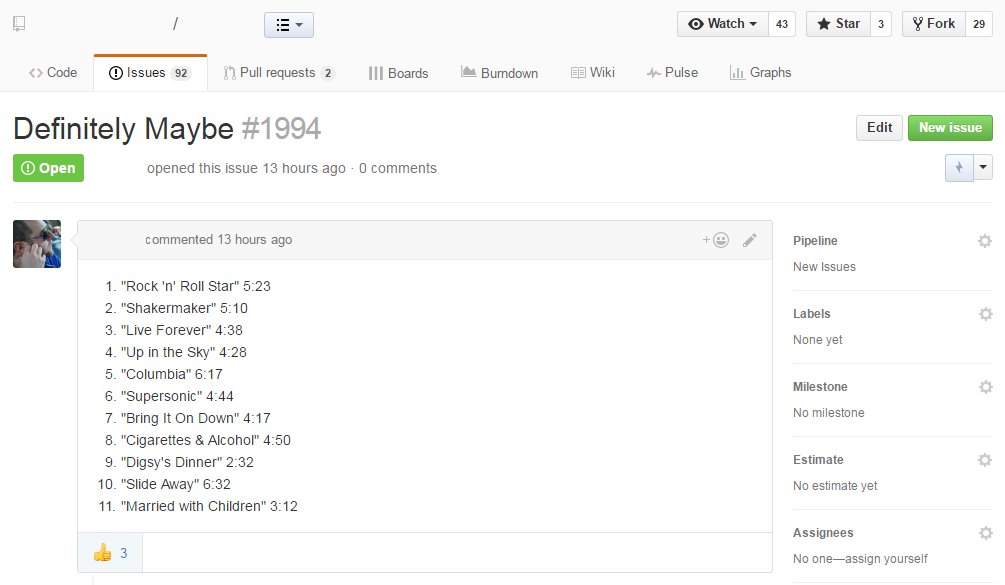Click the Watch button
The image size is (1005, 585).
(x=722, y=24)
